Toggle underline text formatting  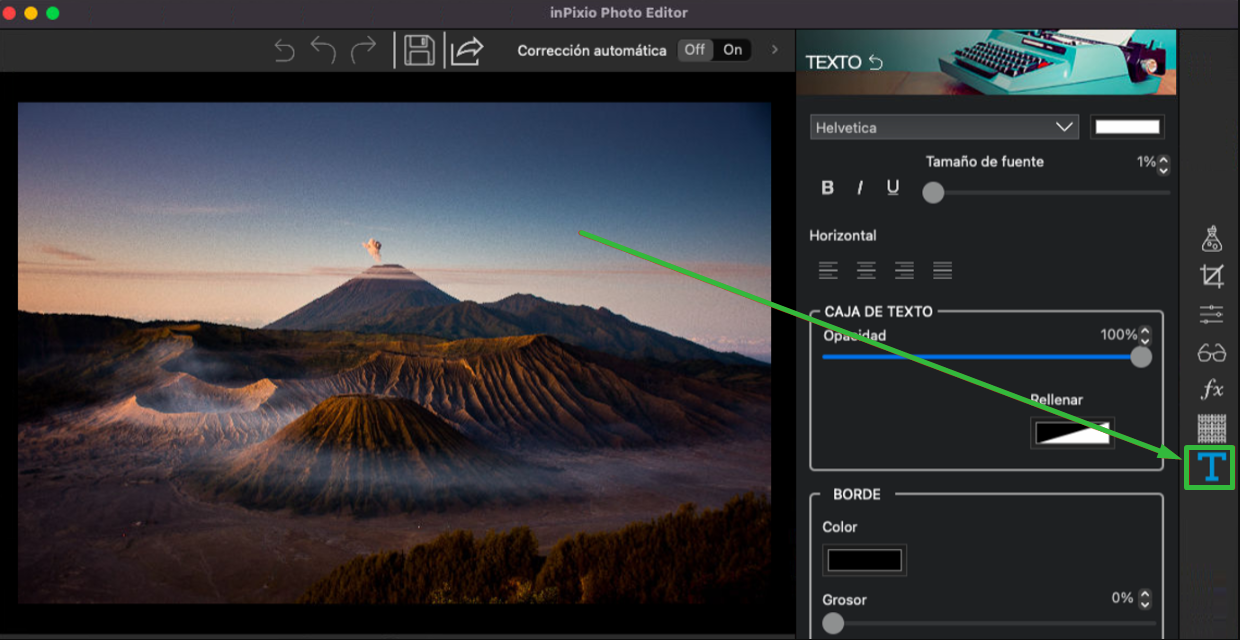pyautogui.click(x=893, y=187)
